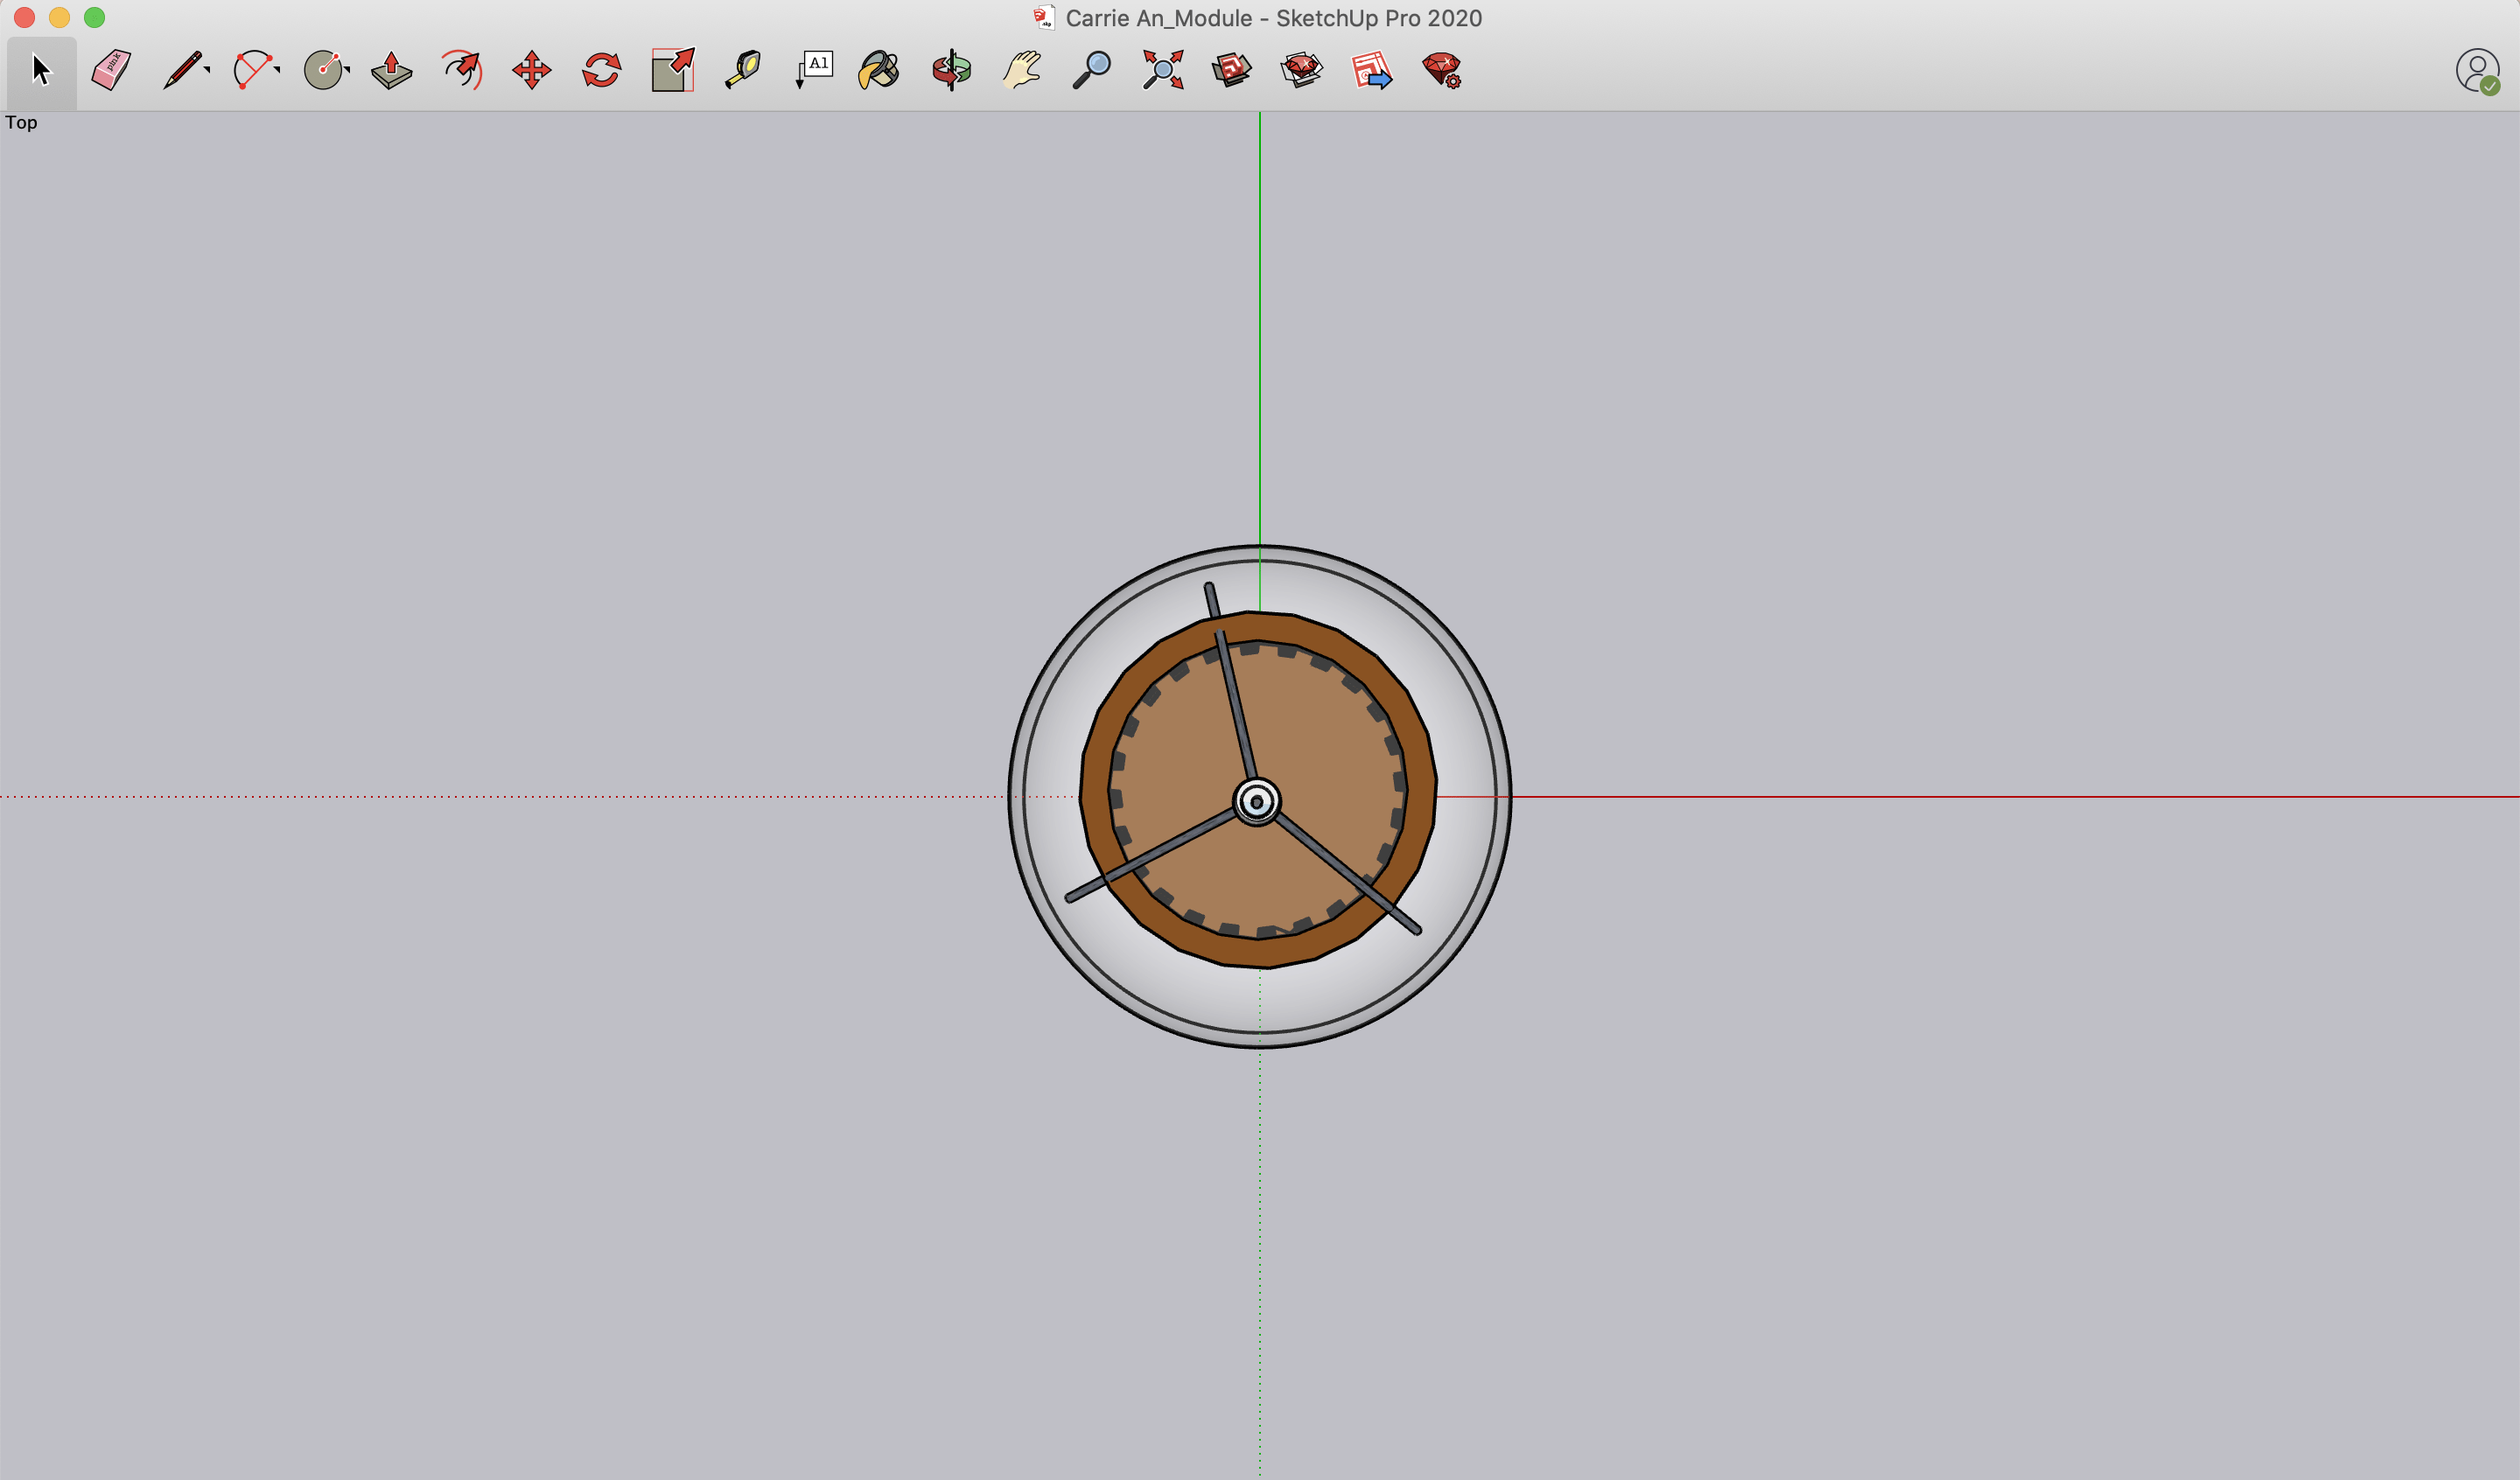2520x1480 pixels.
Task: Select the Zoom magnifier tool
Action: 1092,71
